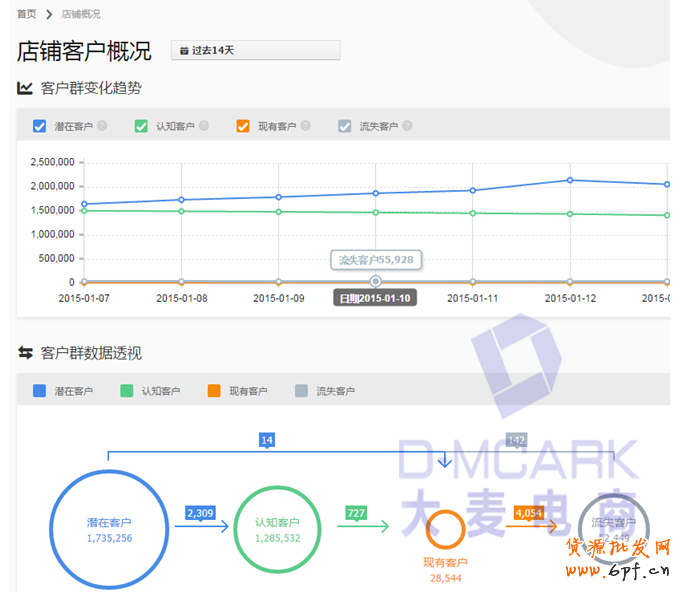Uncheck the 潜在客户 checkbox
The width and height of the screenshot is (680, 592).
39,126
